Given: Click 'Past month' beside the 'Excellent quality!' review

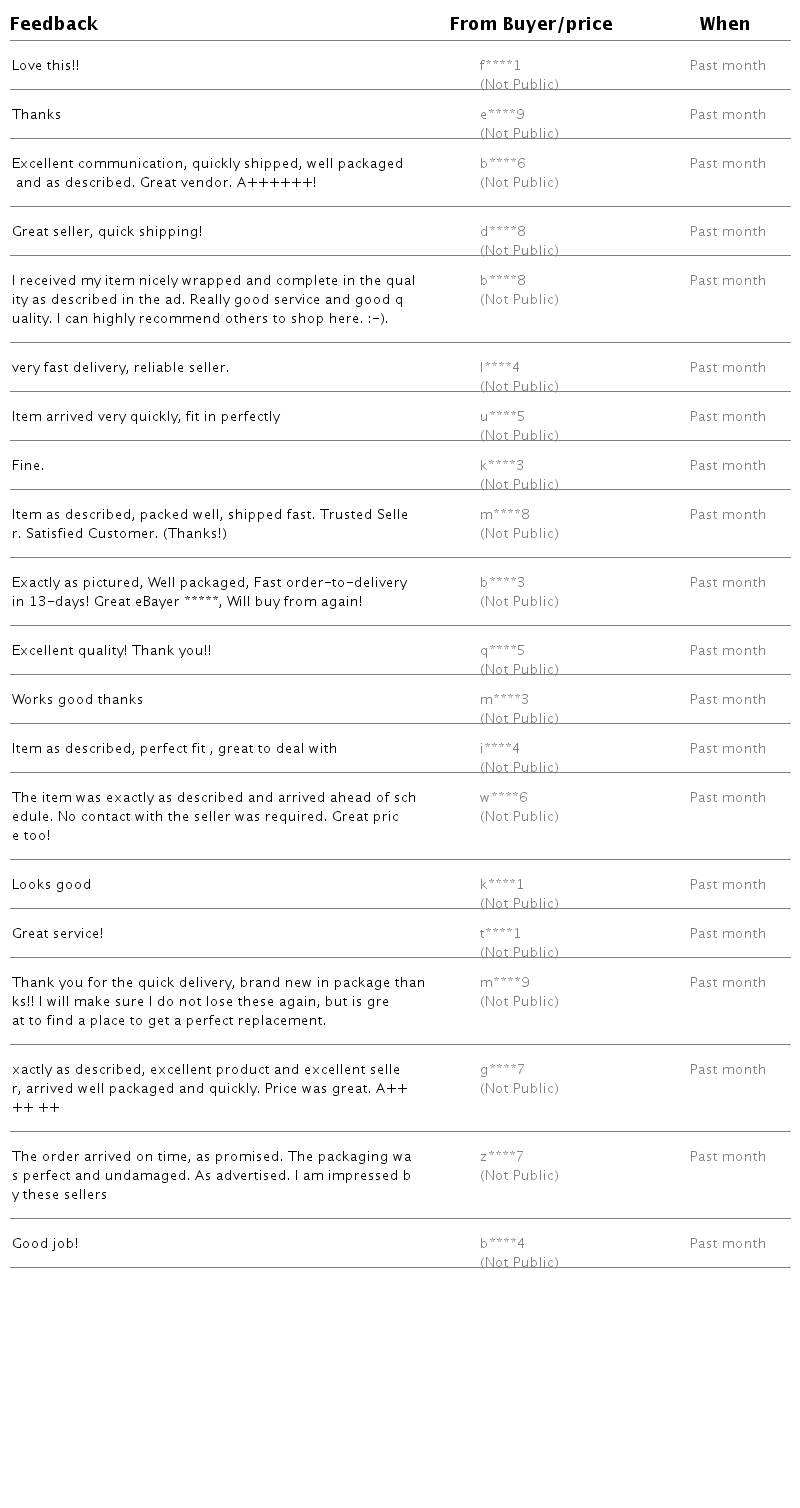Looking at the screenshot, I should [727, 651].
